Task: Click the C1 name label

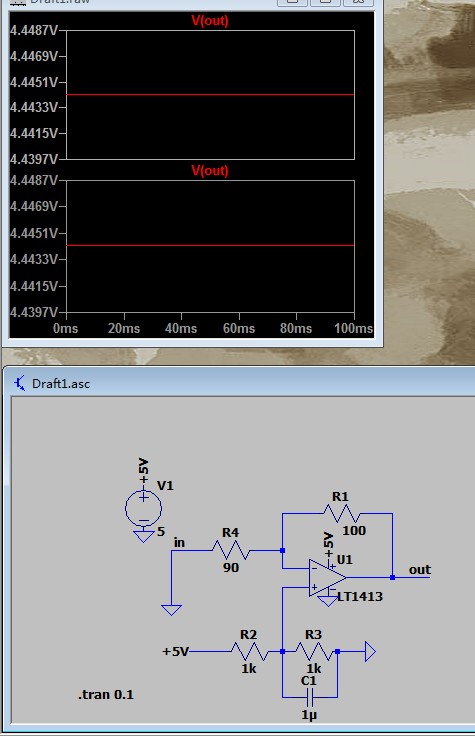Action: (309, 681)
